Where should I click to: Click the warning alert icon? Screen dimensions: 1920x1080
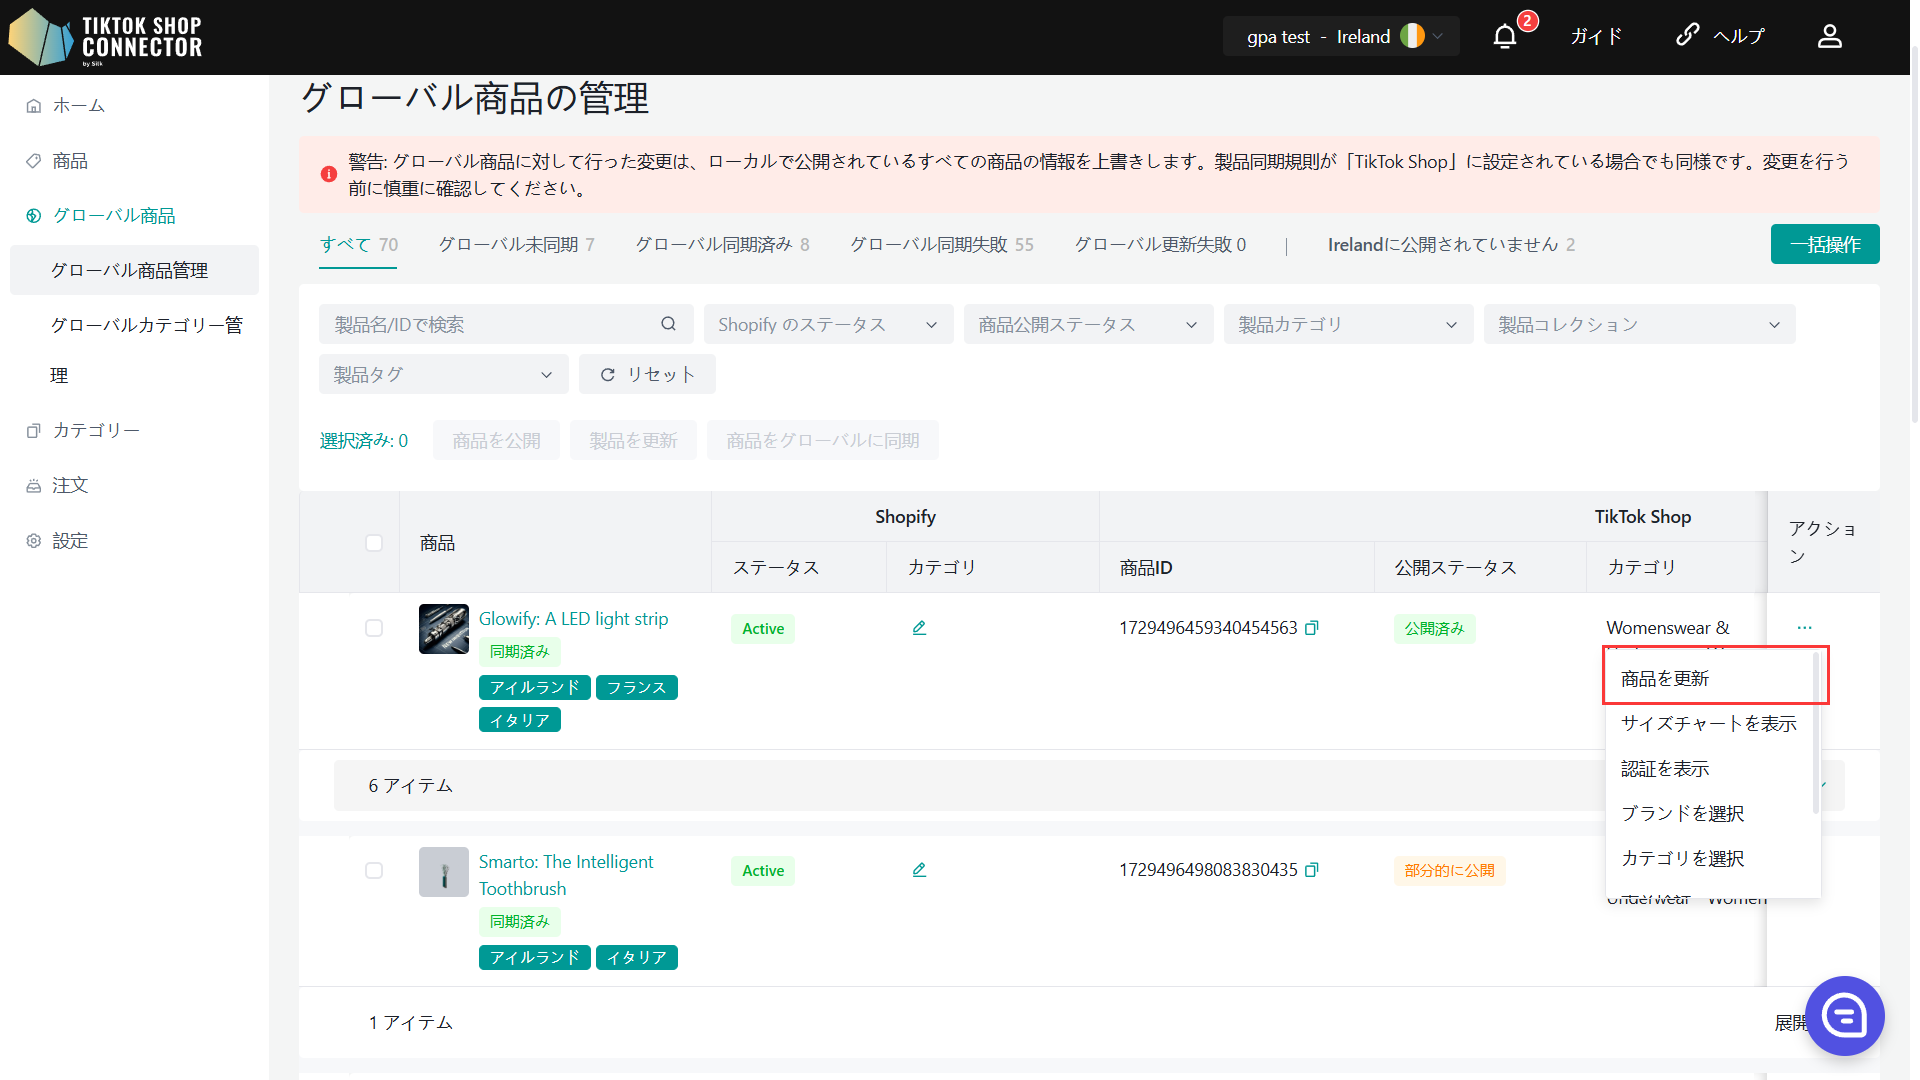point(329,174)
